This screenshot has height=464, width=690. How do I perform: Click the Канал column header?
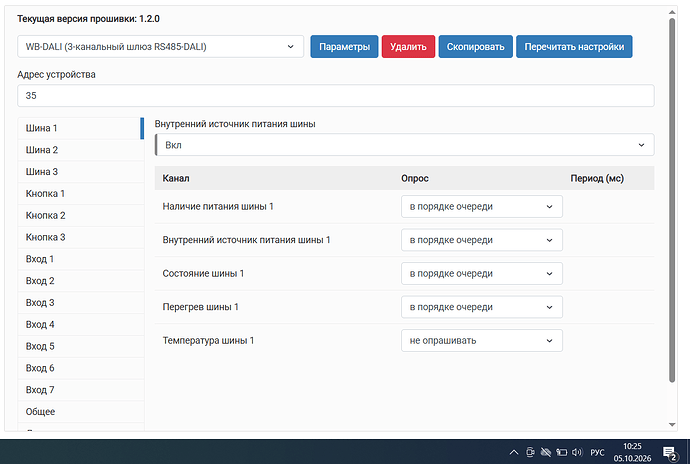click(176, 178)
